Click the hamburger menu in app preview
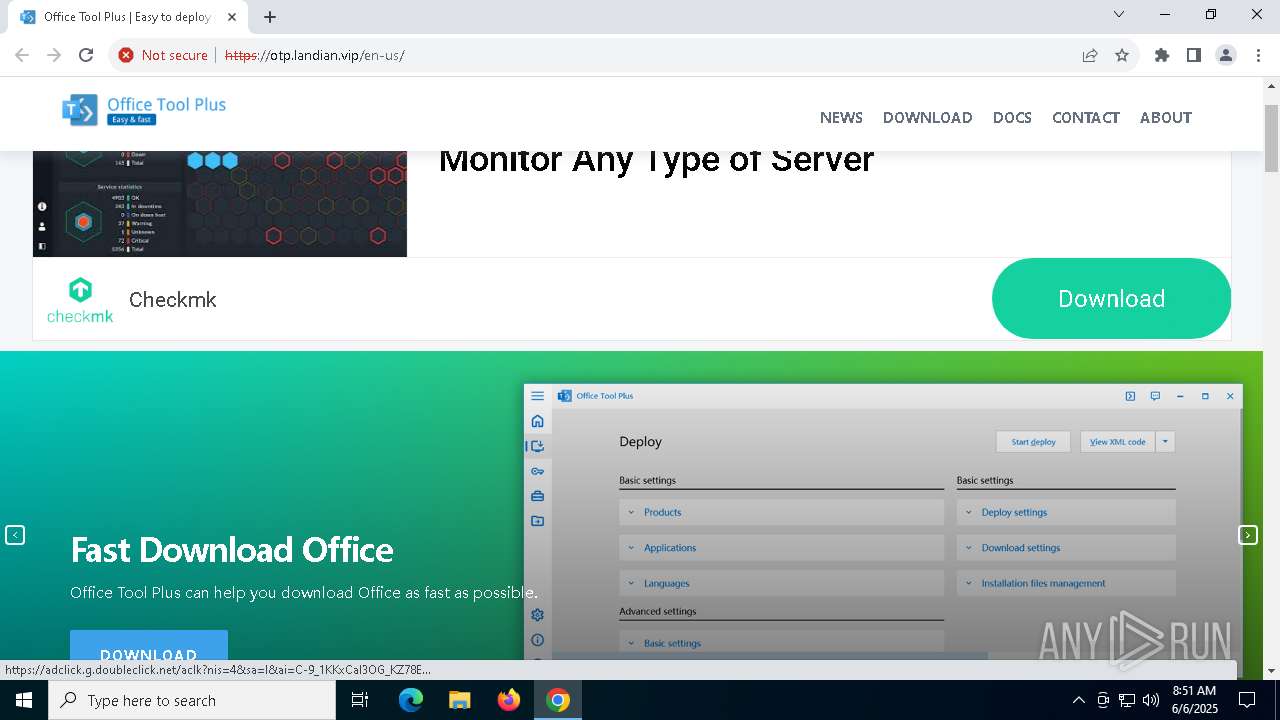Viewport: 1280px width, 720px height. [x=537, y=396]
